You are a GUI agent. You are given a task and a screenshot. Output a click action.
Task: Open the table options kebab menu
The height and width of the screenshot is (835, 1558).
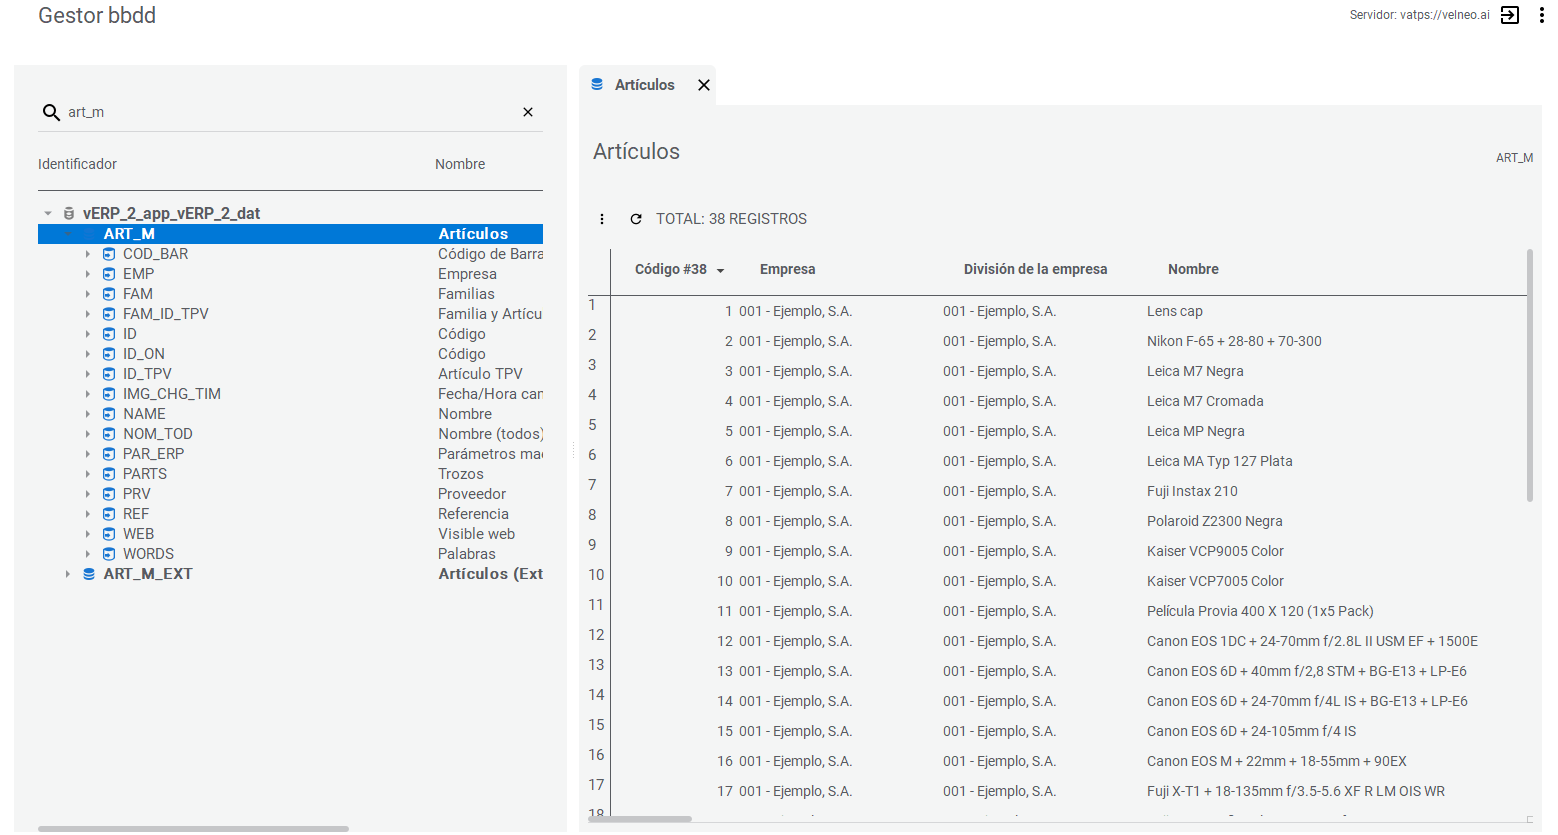pos(602,219)
